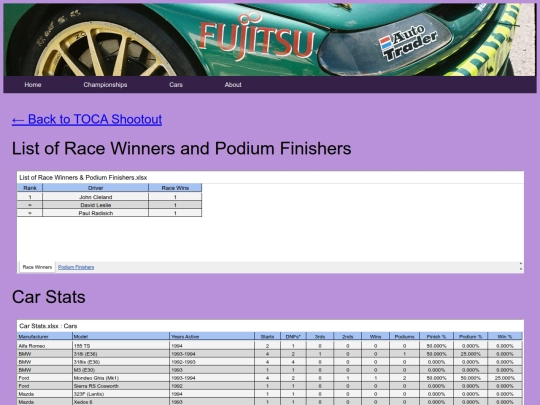Click the 25.000% Win % cell for Mondeo

pos(505,378)
